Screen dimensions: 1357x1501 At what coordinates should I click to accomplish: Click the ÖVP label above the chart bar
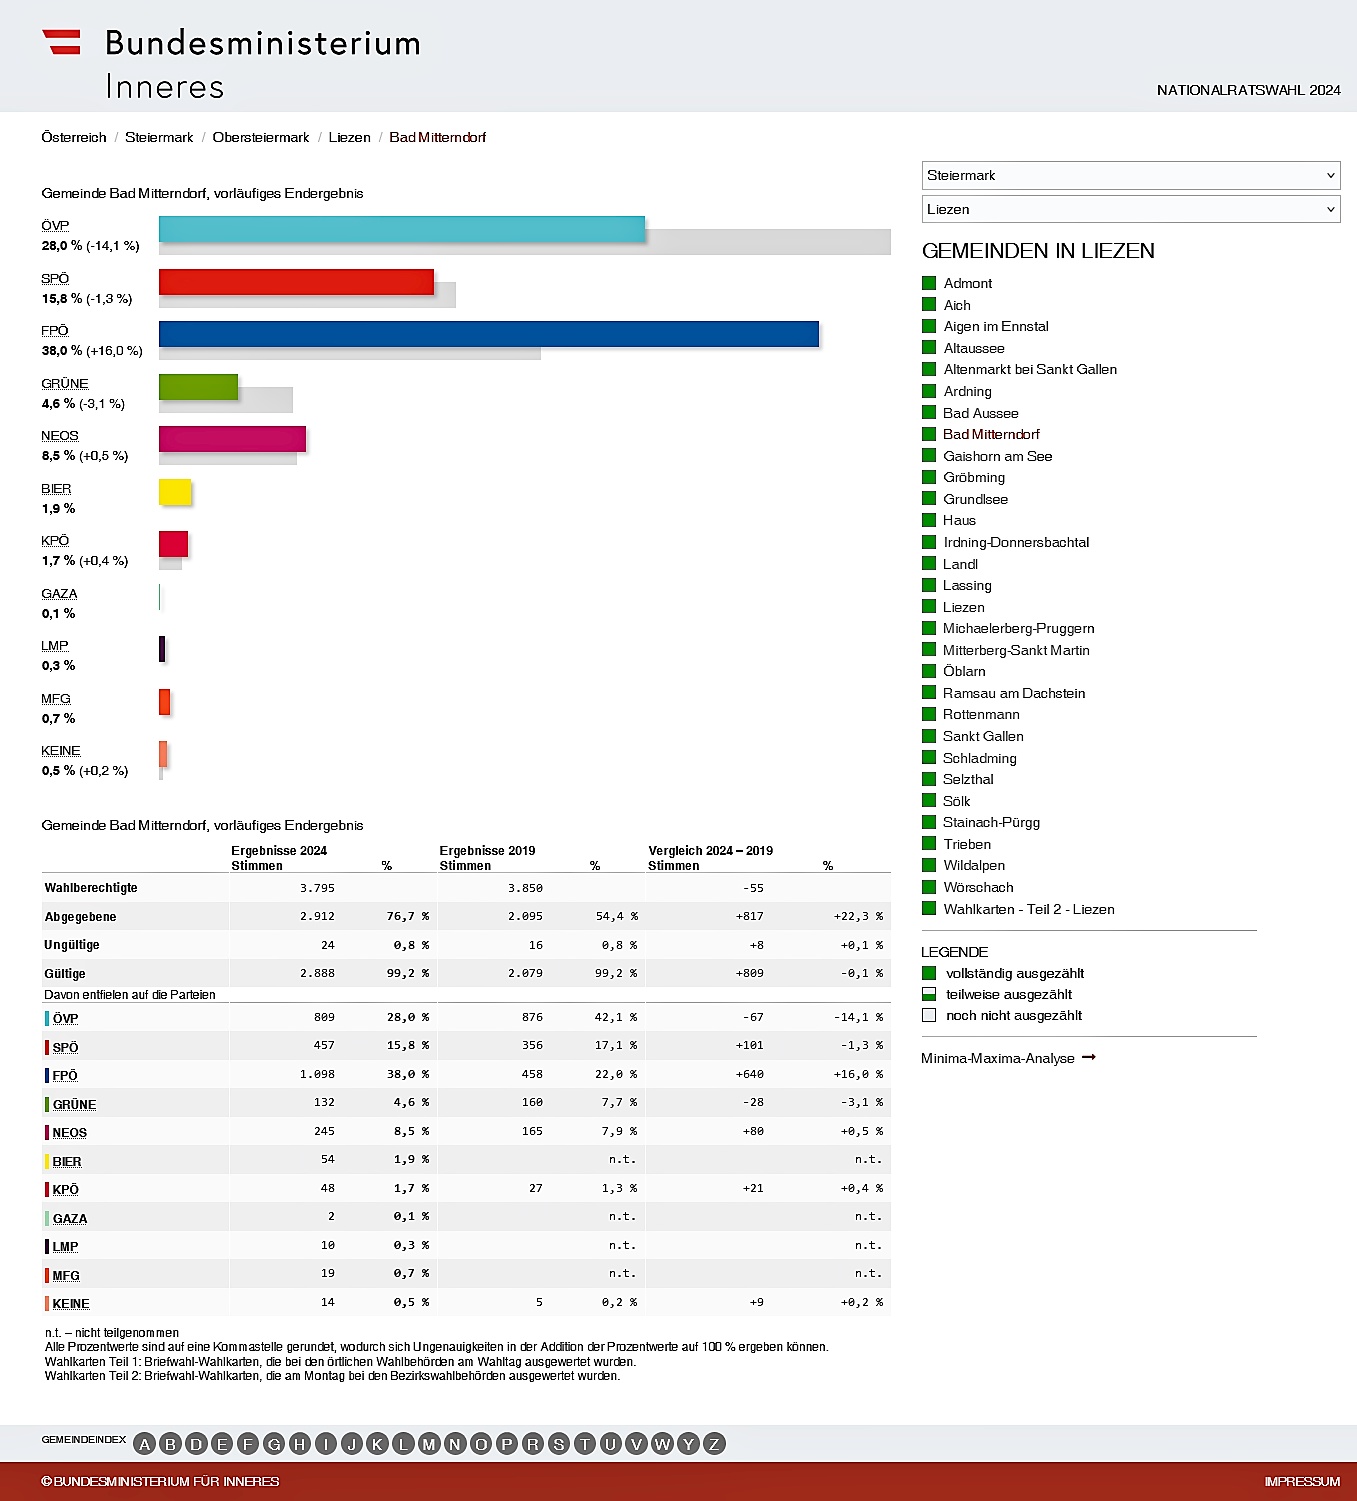pos(55,225)
